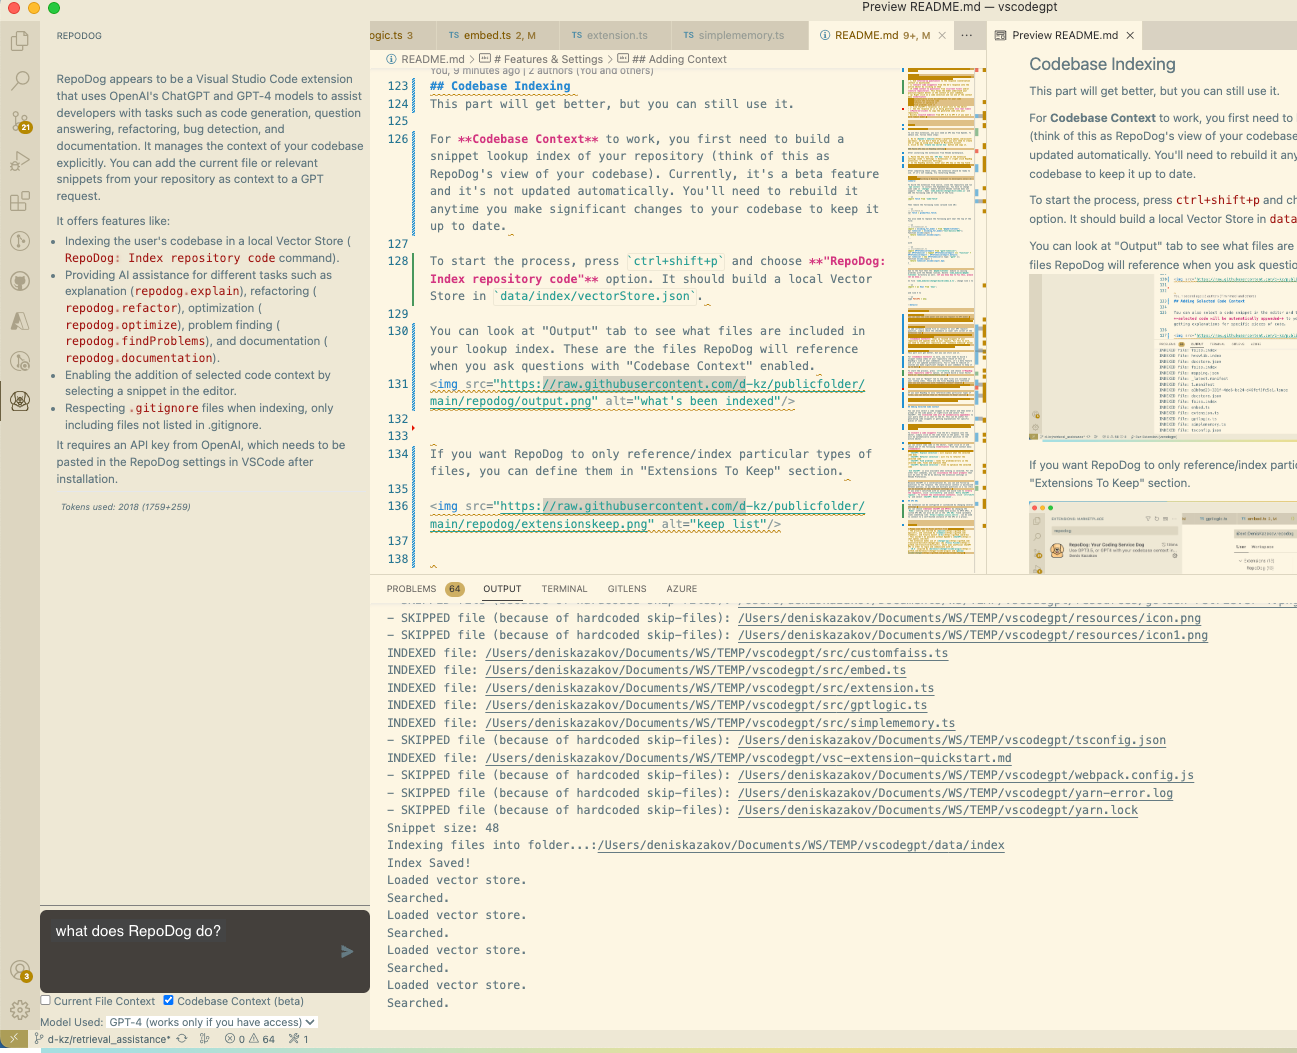
Task: Click the extensions keep screenshot in README preview
Action: point(1163,537)
